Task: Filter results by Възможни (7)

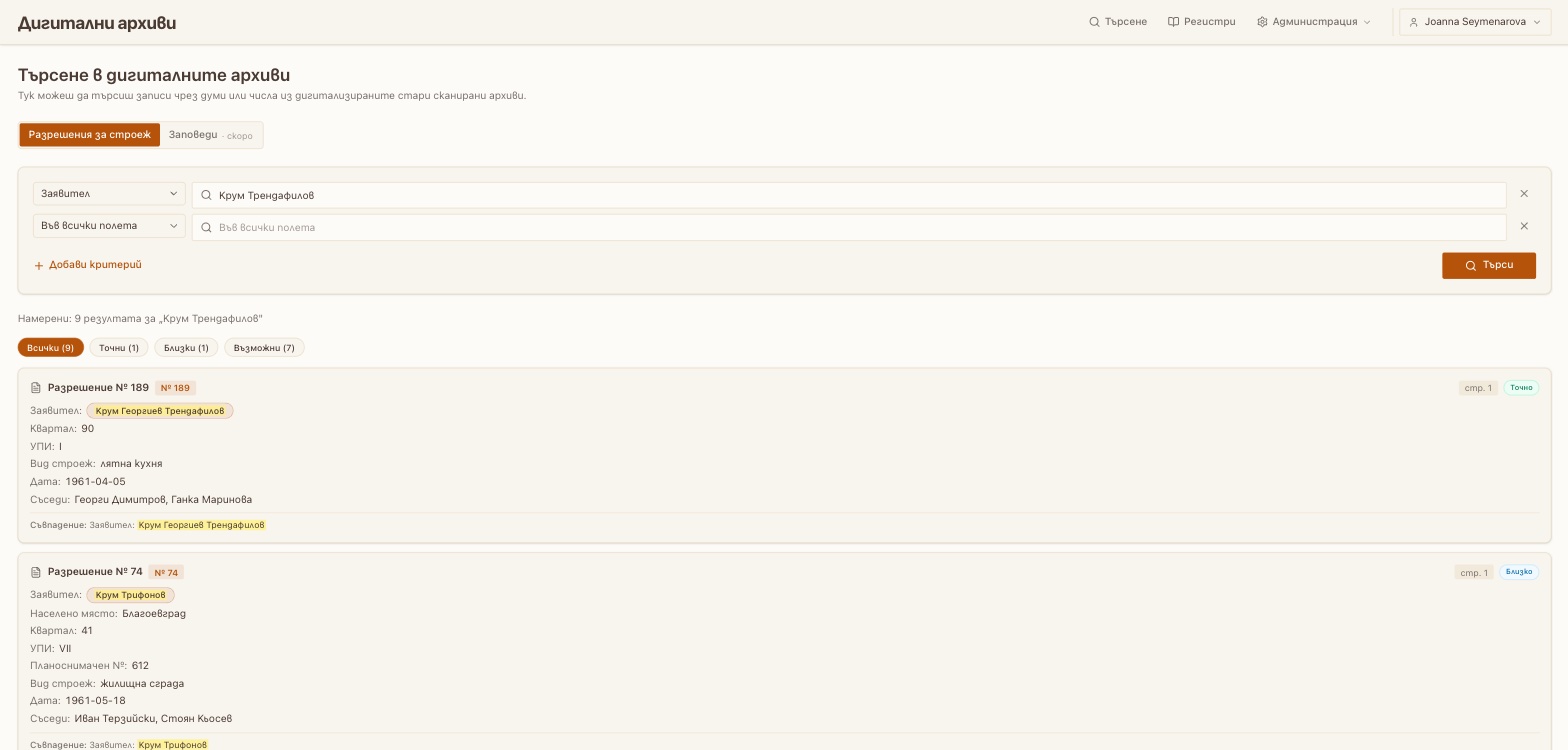Action: (x=264, y=348)
